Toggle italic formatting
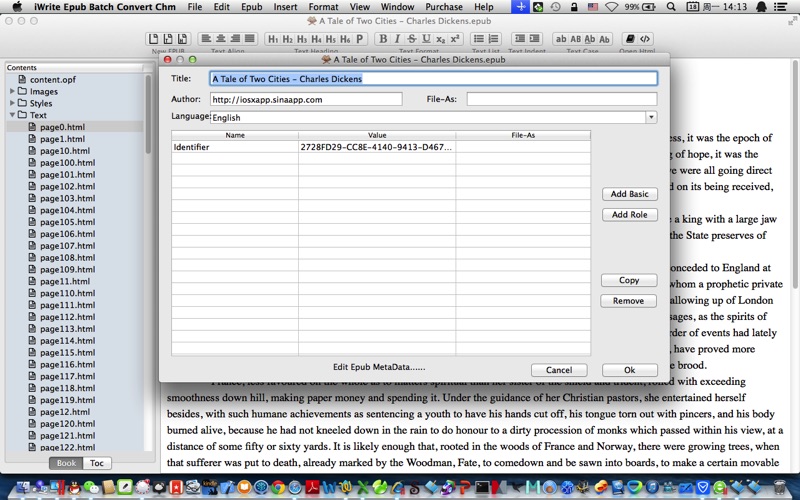The width and height of the screenshot is (800, 500). tap(397, 39)
